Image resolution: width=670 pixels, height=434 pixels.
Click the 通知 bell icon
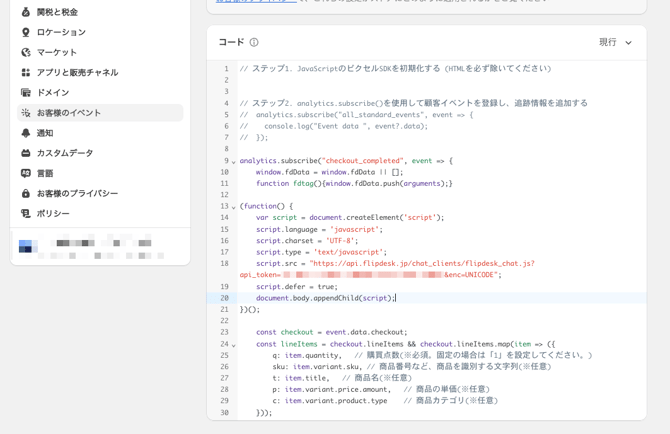click(26, 133)
